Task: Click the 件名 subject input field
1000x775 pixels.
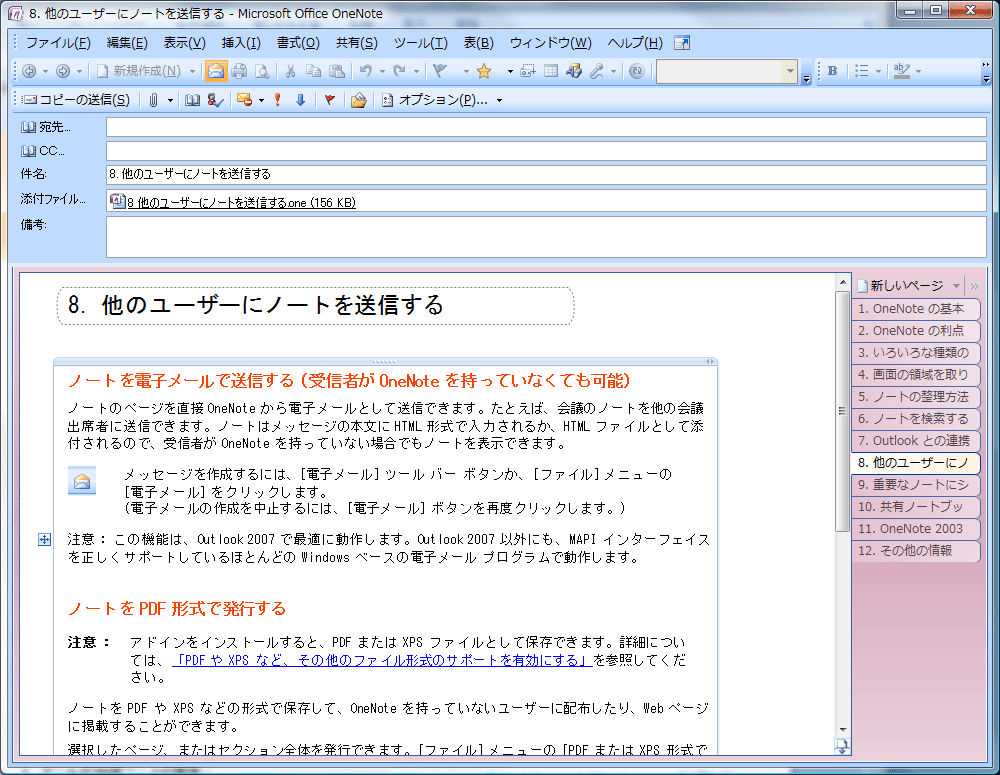Action: (546, 174)
